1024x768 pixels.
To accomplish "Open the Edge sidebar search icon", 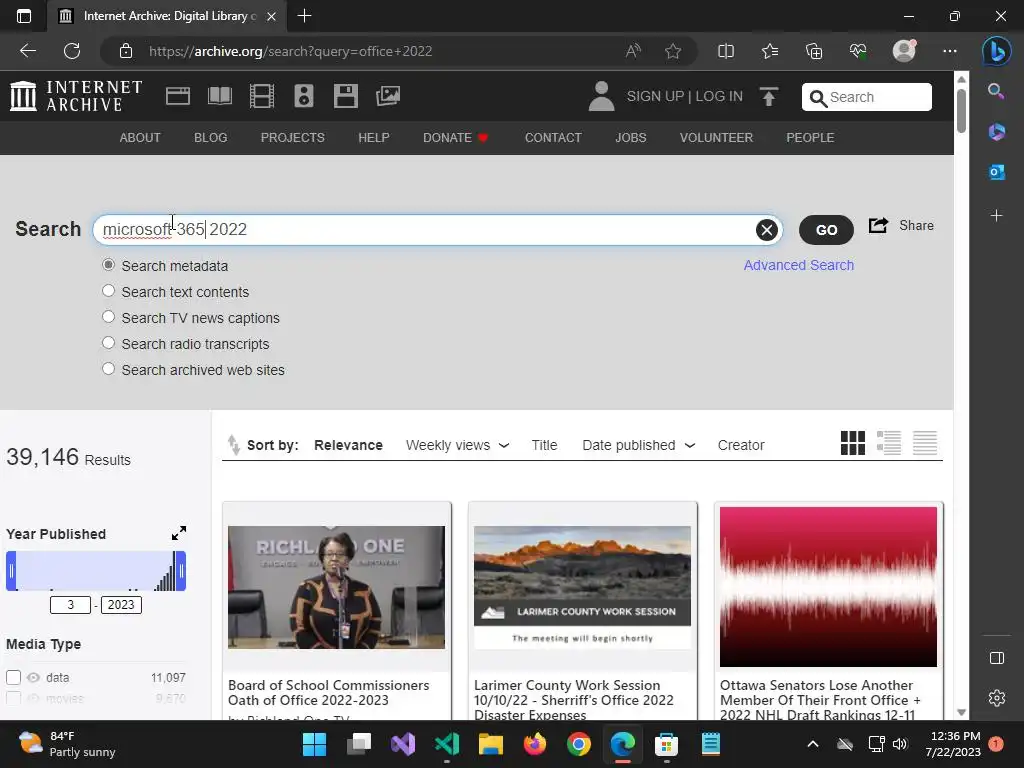I will 996,91.
